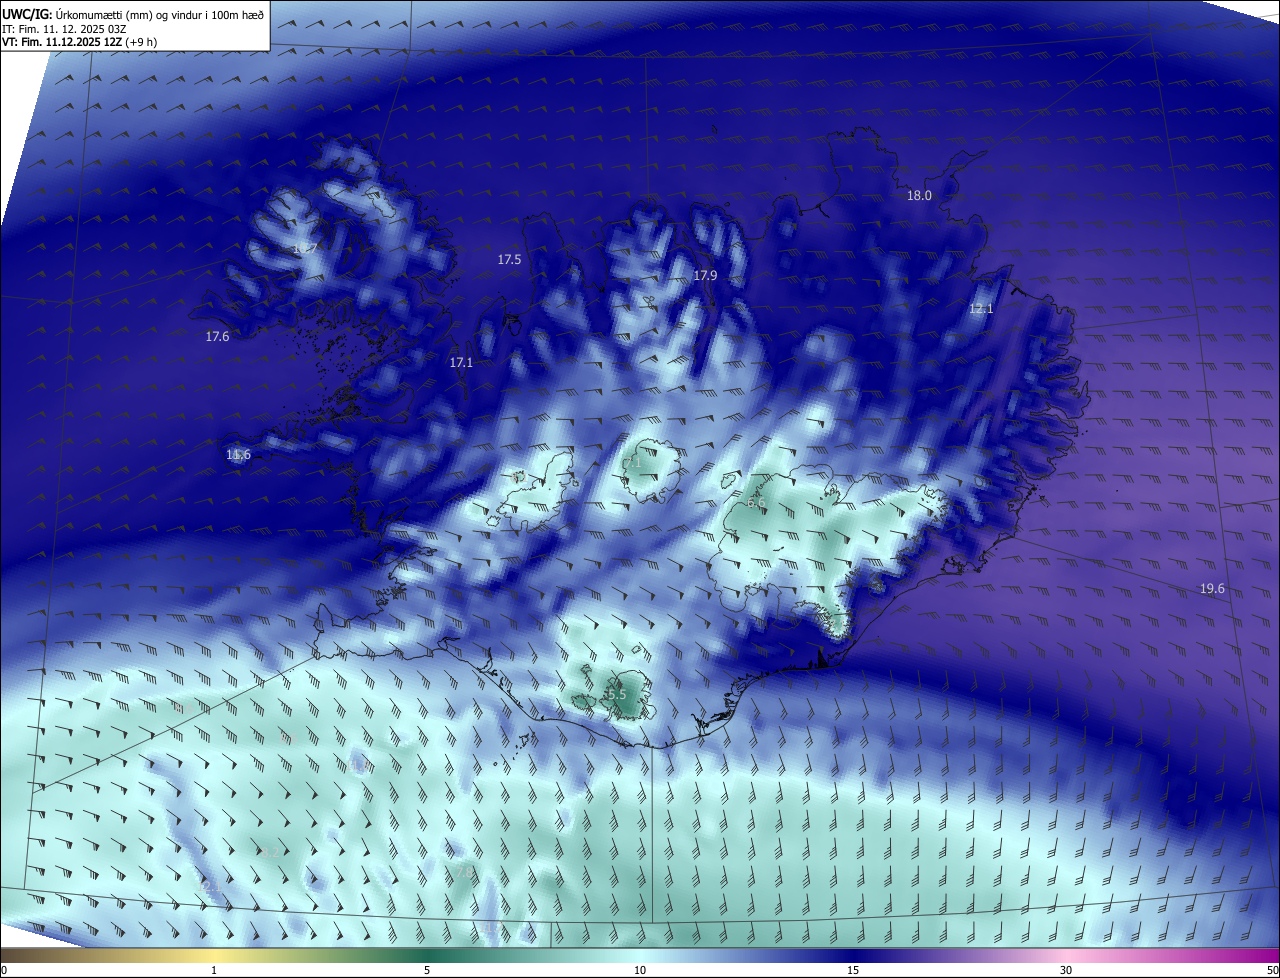1280x978 pixels.
Task: Click the 1 tick on the legend scale
Action: 214,970
